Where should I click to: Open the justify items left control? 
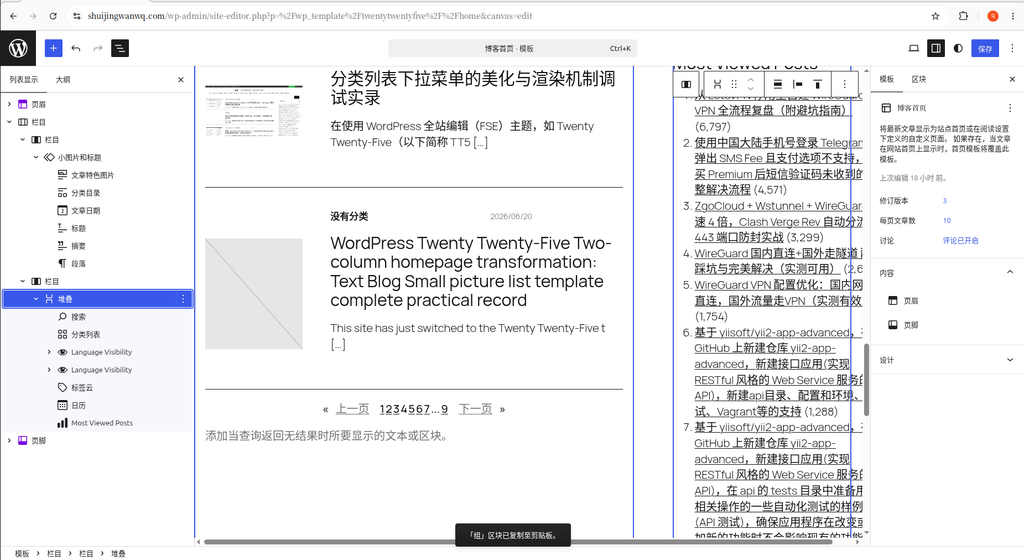coord(797,84)
